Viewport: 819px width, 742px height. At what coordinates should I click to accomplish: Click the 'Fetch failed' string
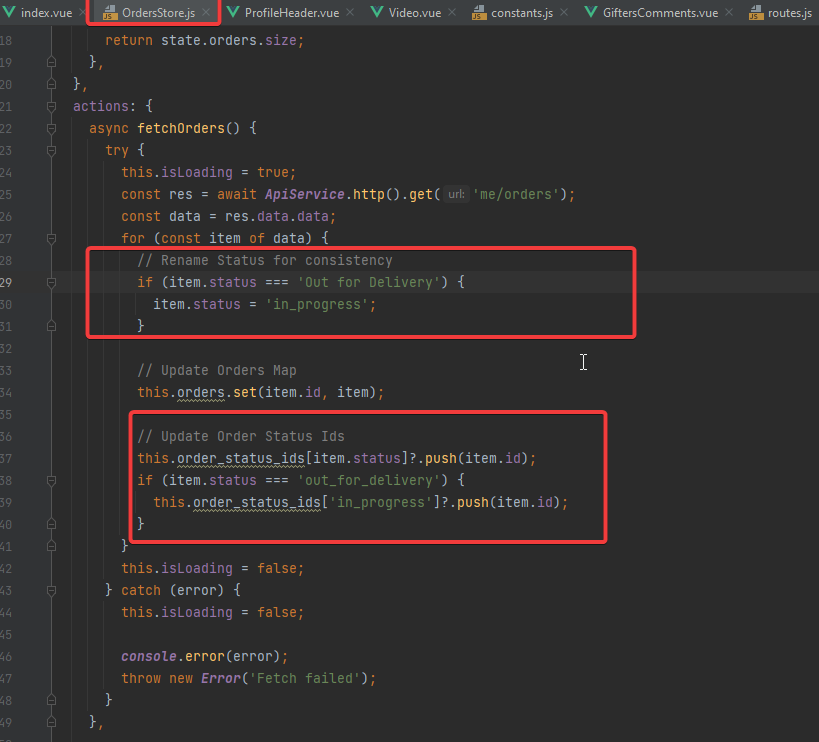pos(305,678)
